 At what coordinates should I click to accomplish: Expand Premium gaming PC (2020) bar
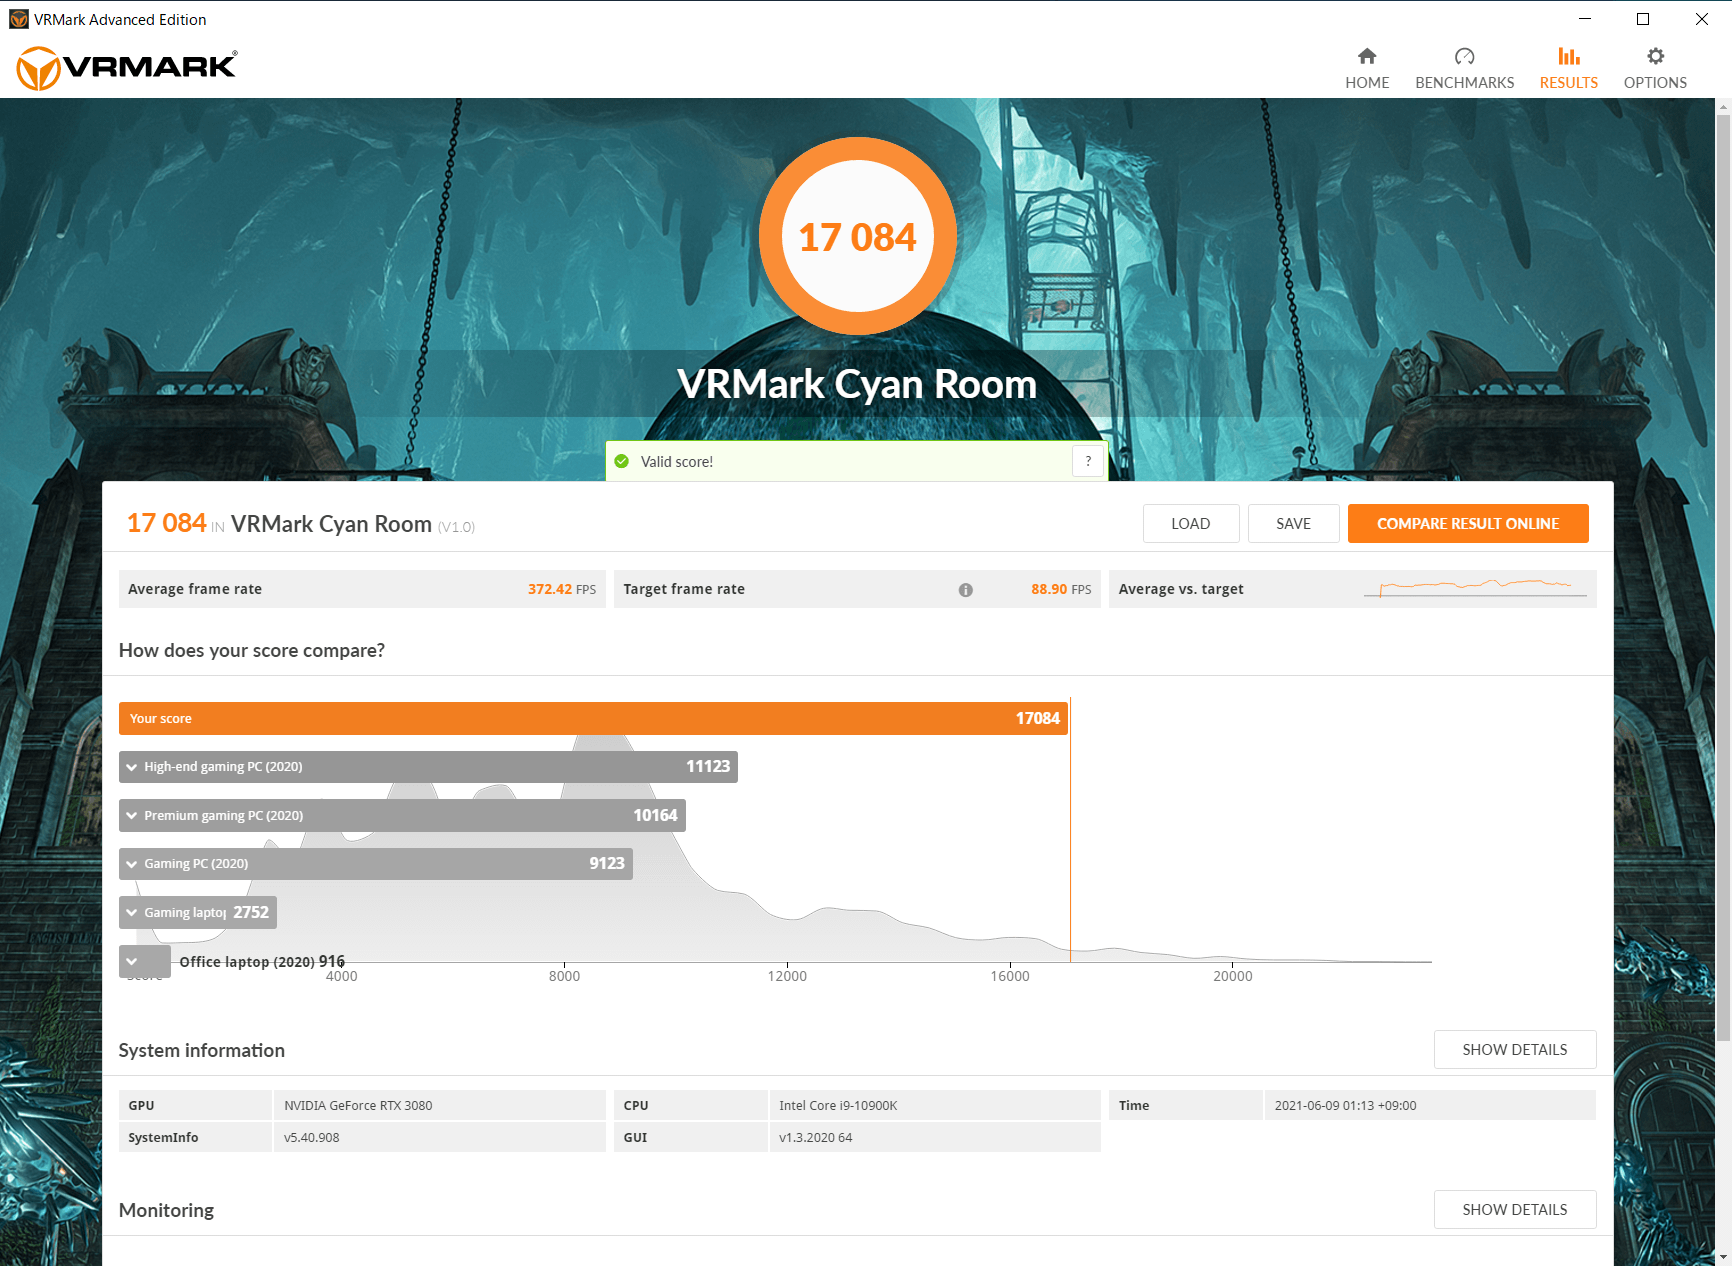tap(402, 816)
